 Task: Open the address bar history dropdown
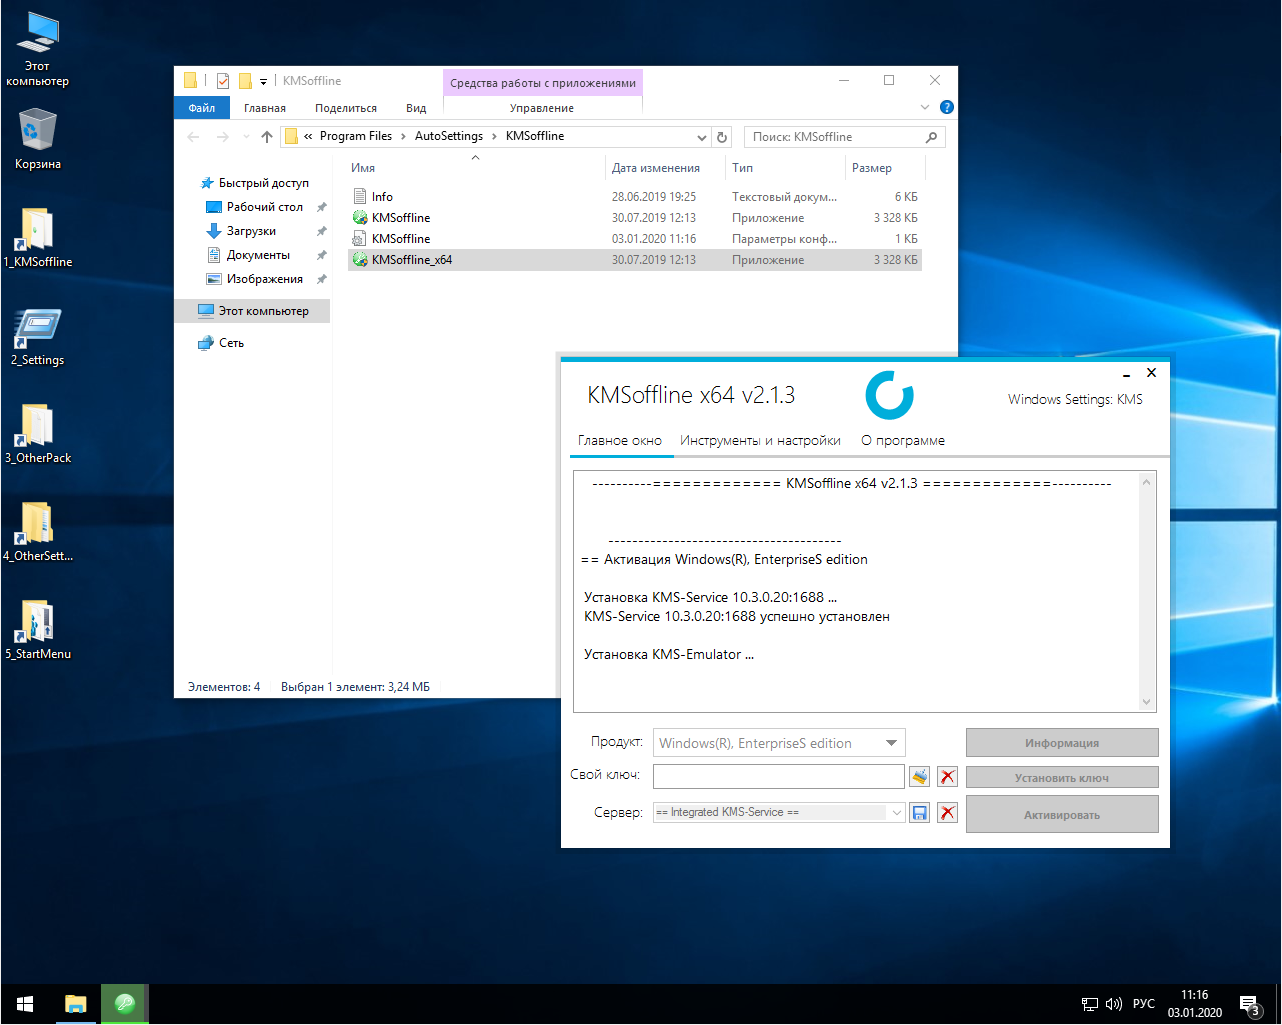point(702,137)
